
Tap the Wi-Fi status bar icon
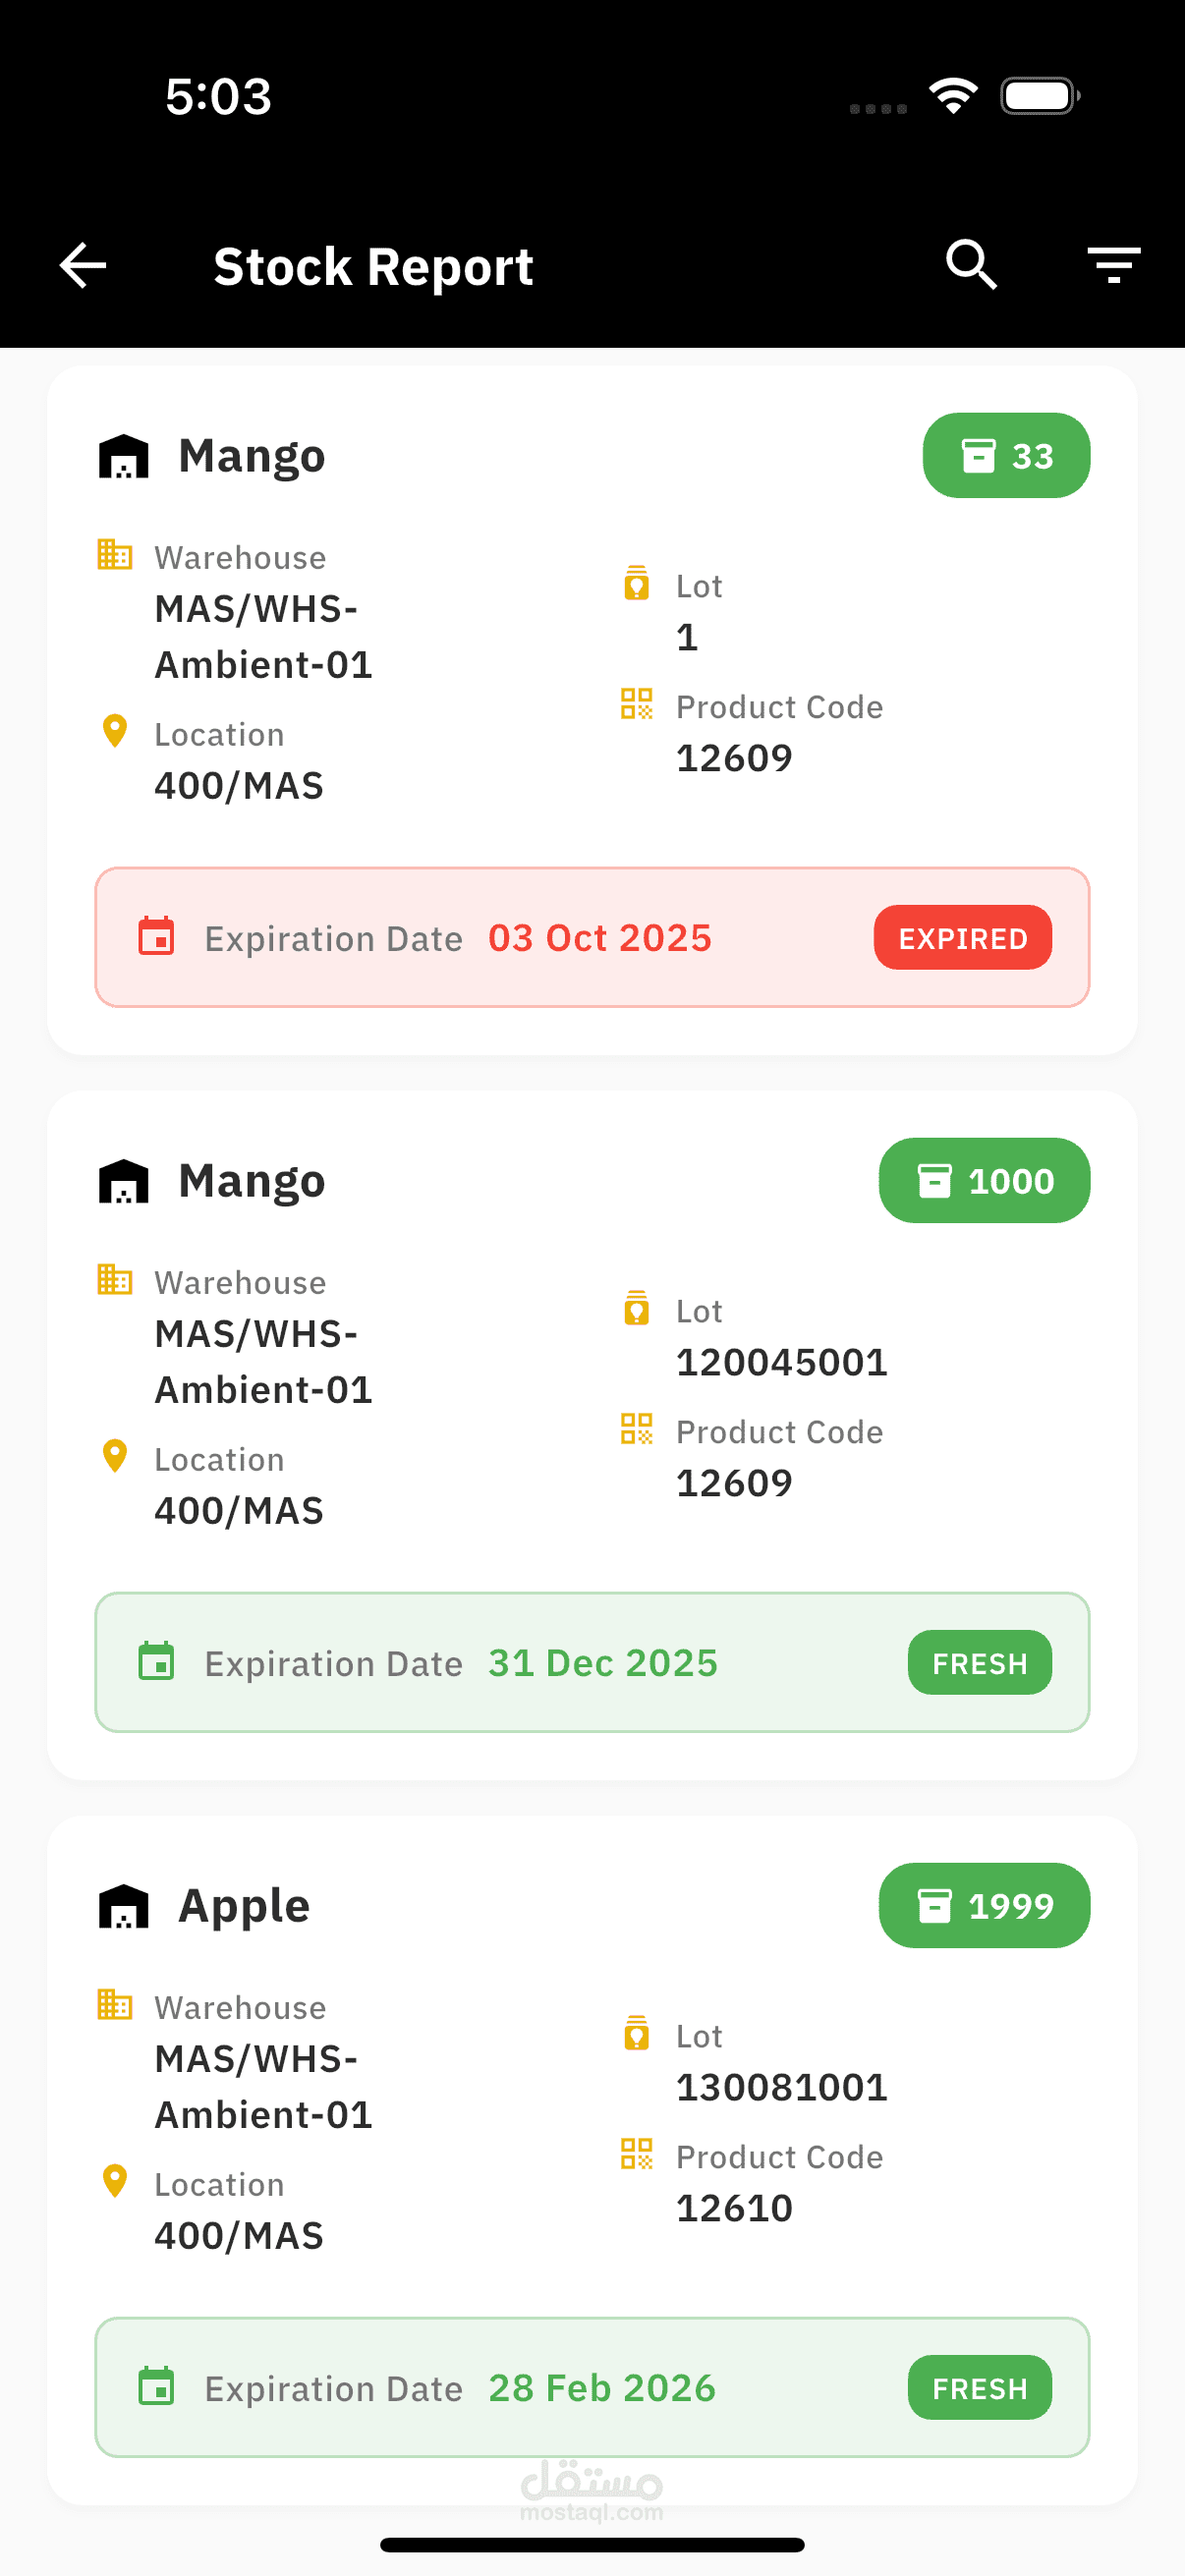click(953, 96)
